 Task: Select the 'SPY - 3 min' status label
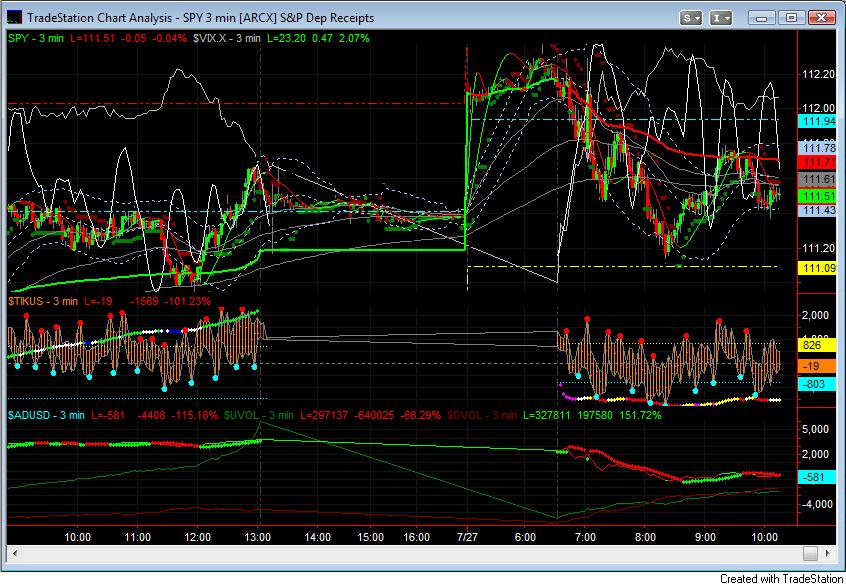coord(36,38)
